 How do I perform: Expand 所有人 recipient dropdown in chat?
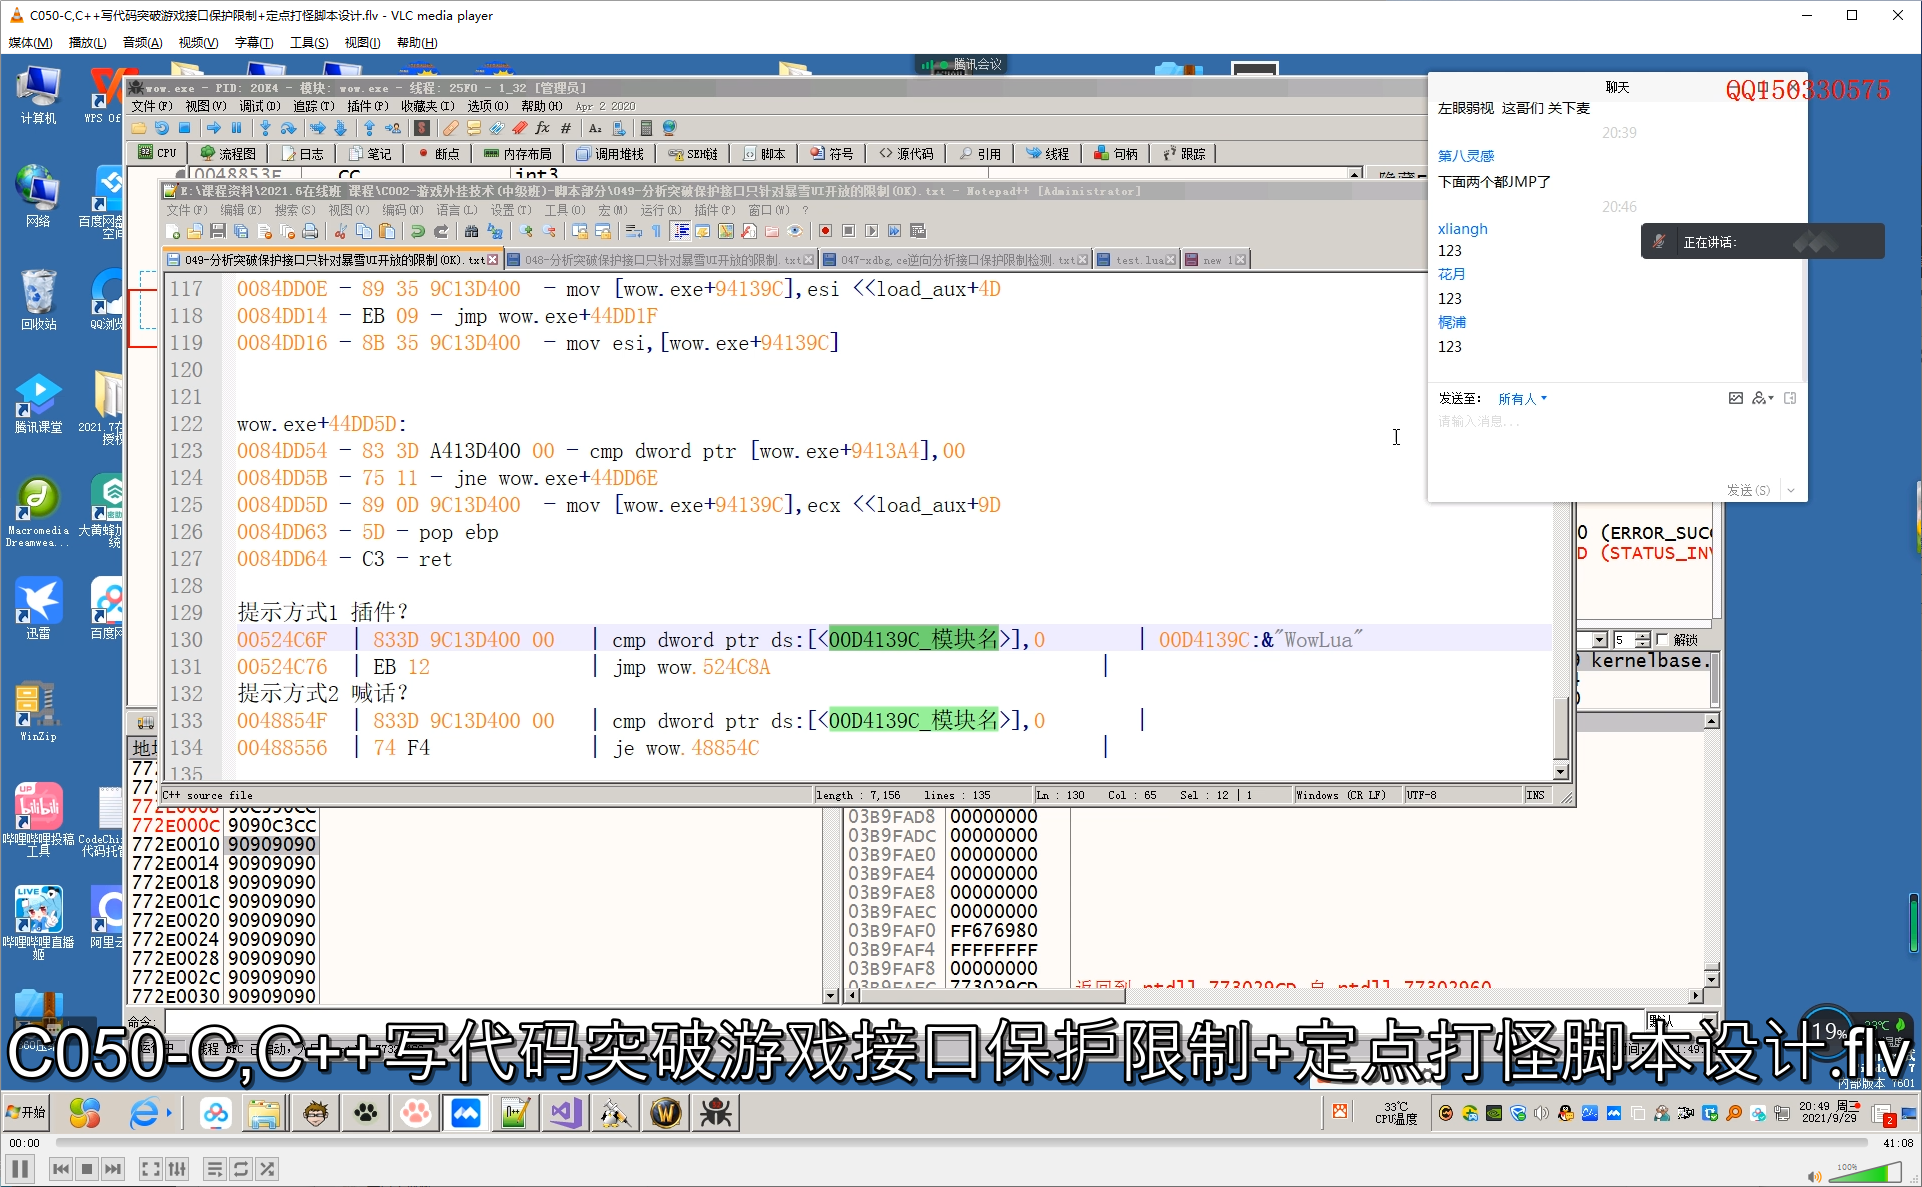(1523, 398)
